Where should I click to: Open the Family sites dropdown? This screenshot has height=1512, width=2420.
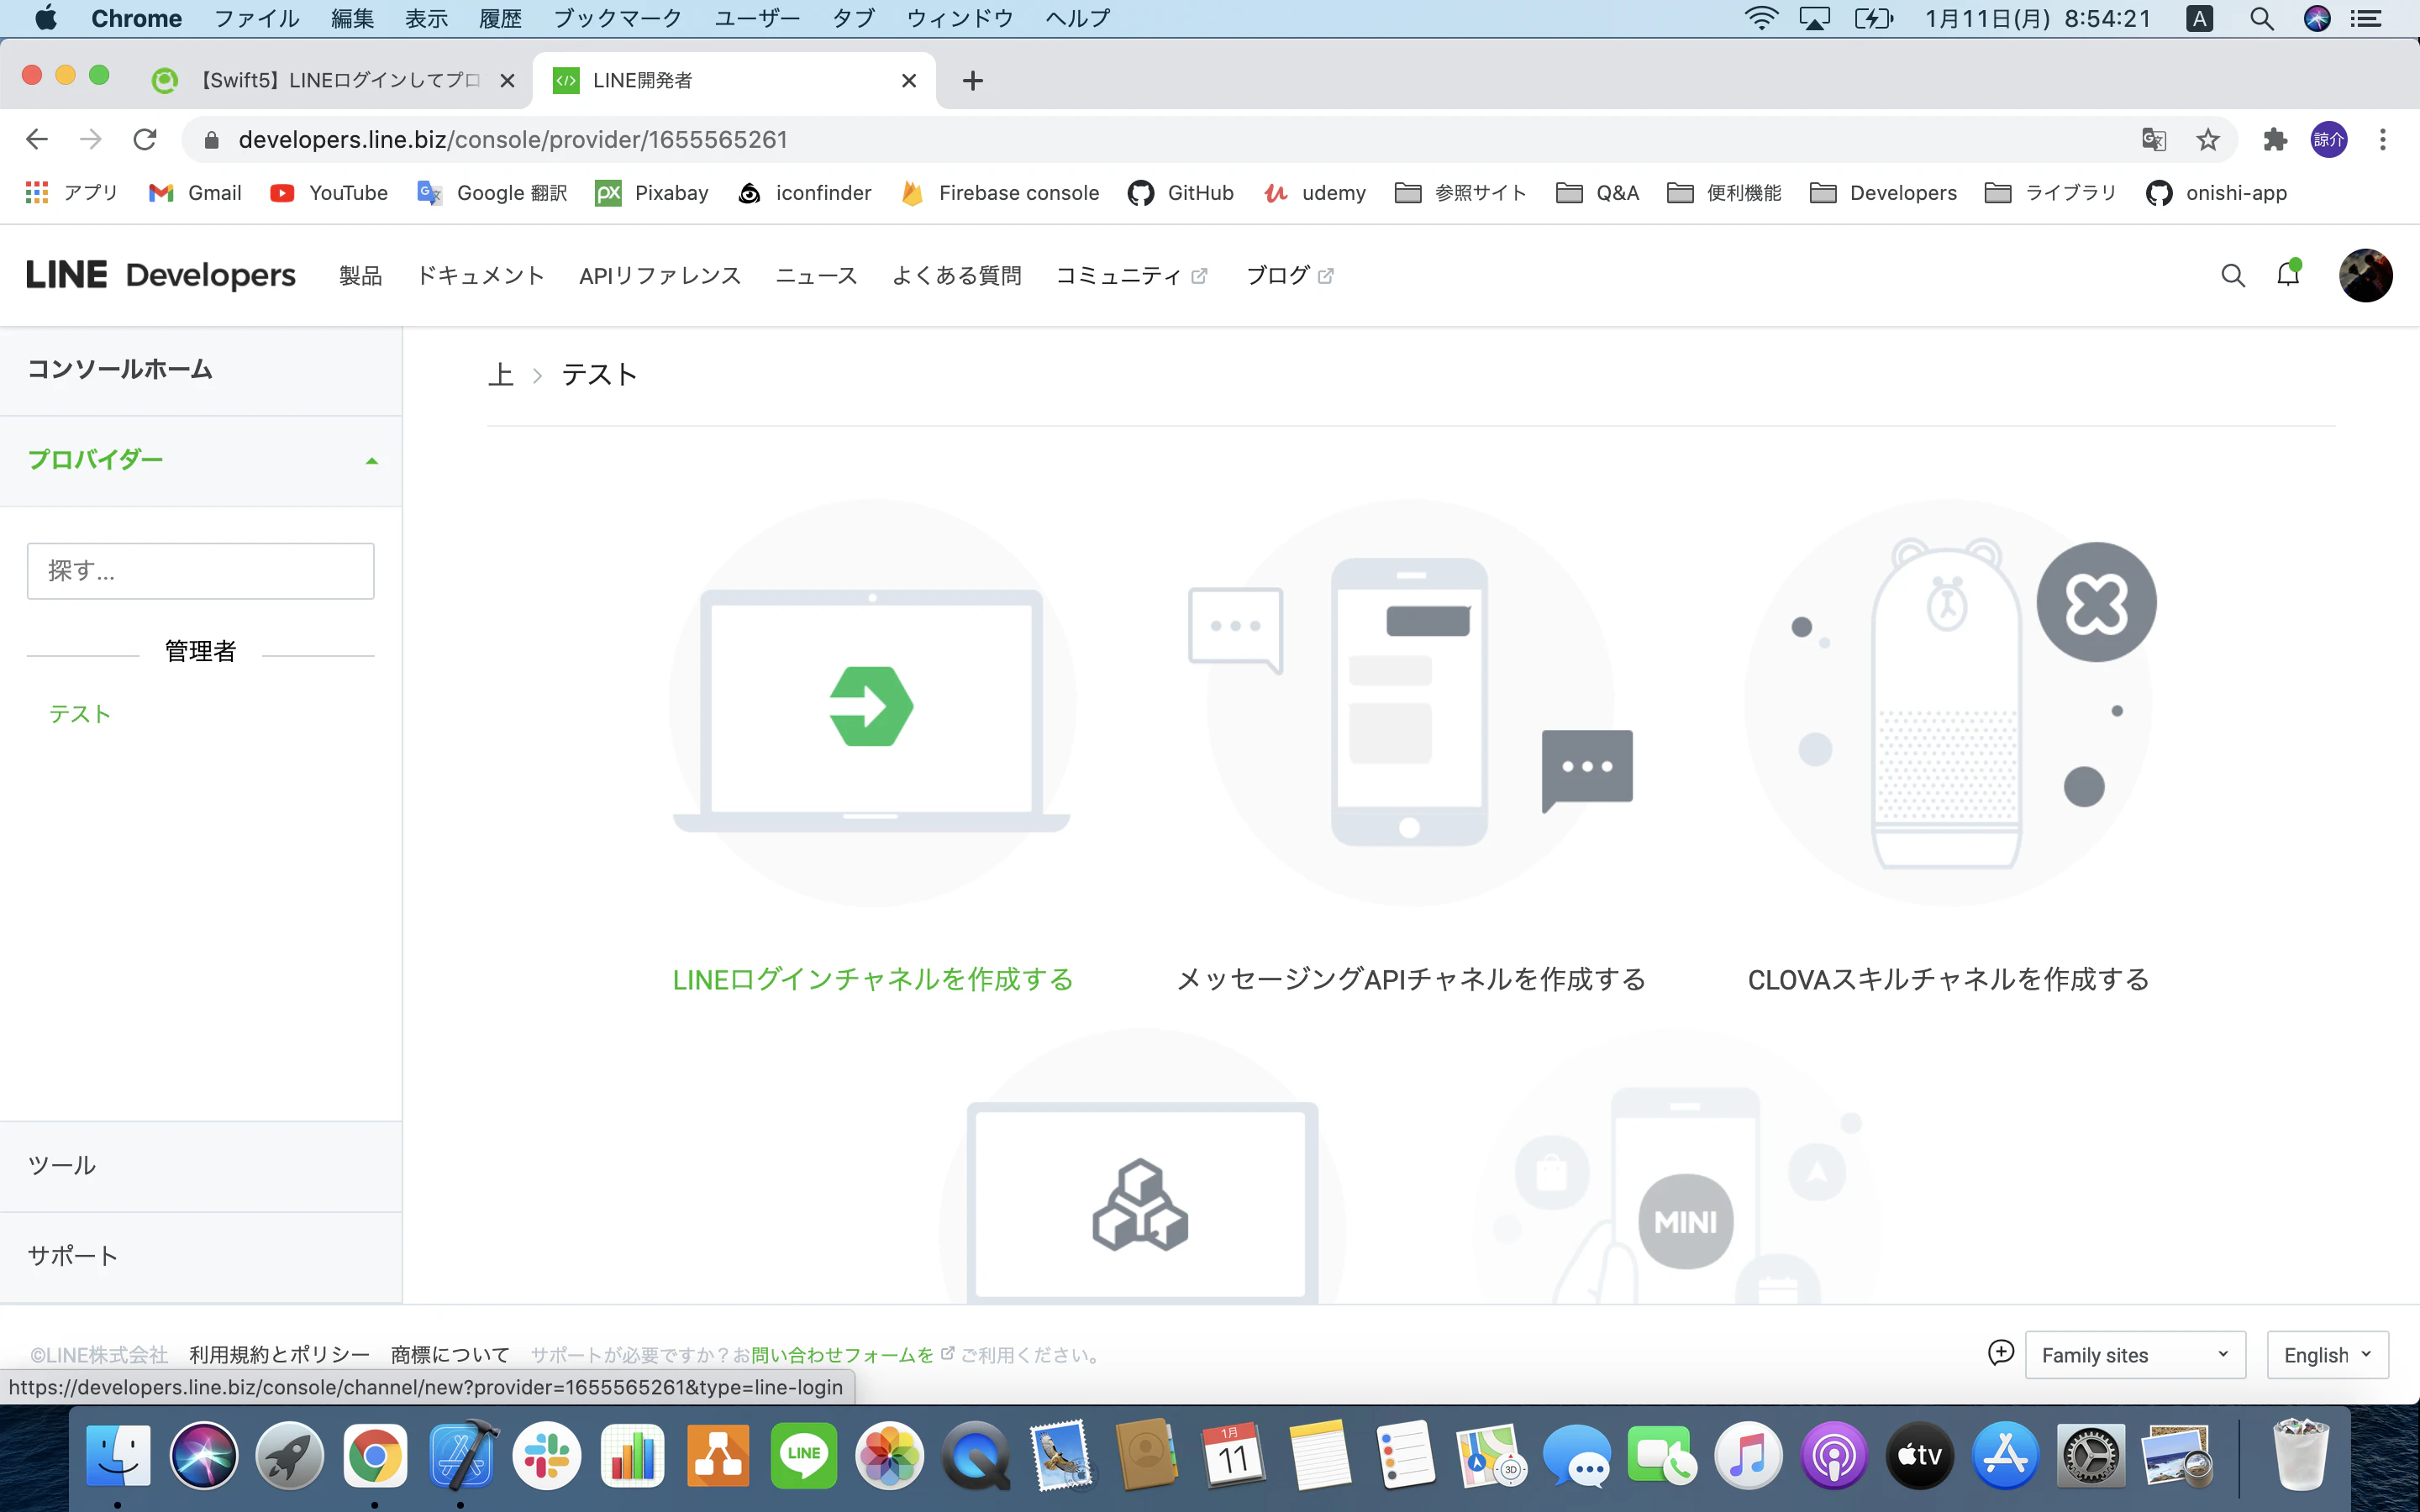2135,1355
